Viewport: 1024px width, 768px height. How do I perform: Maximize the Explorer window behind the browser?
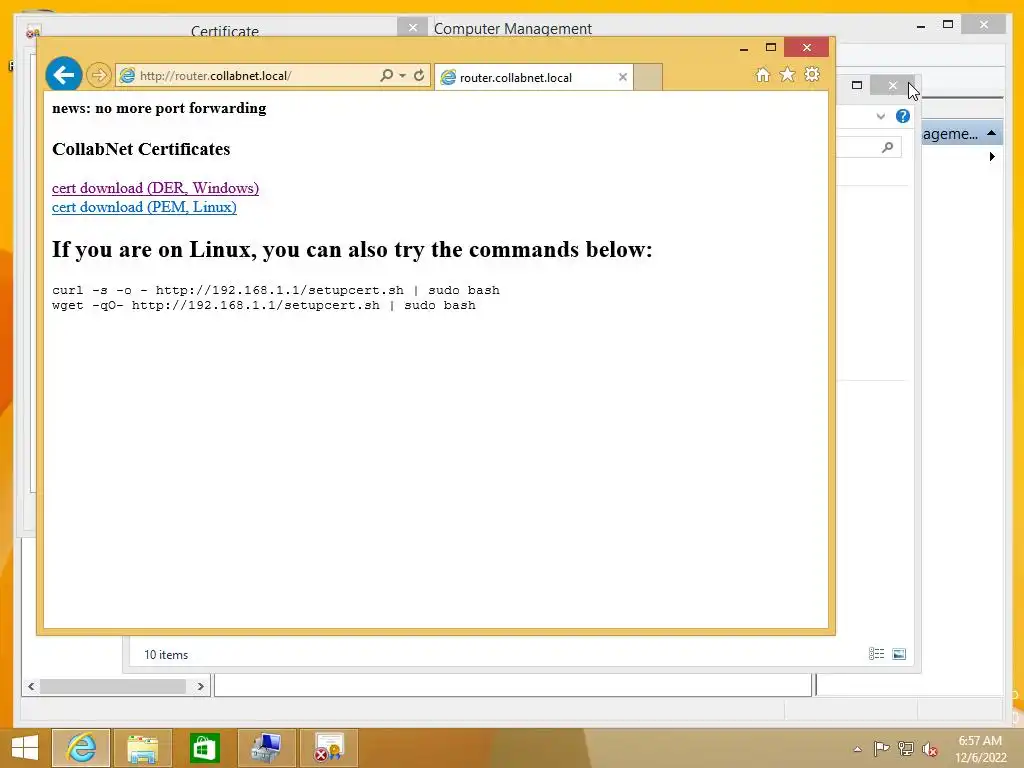[x=857, y=85]
